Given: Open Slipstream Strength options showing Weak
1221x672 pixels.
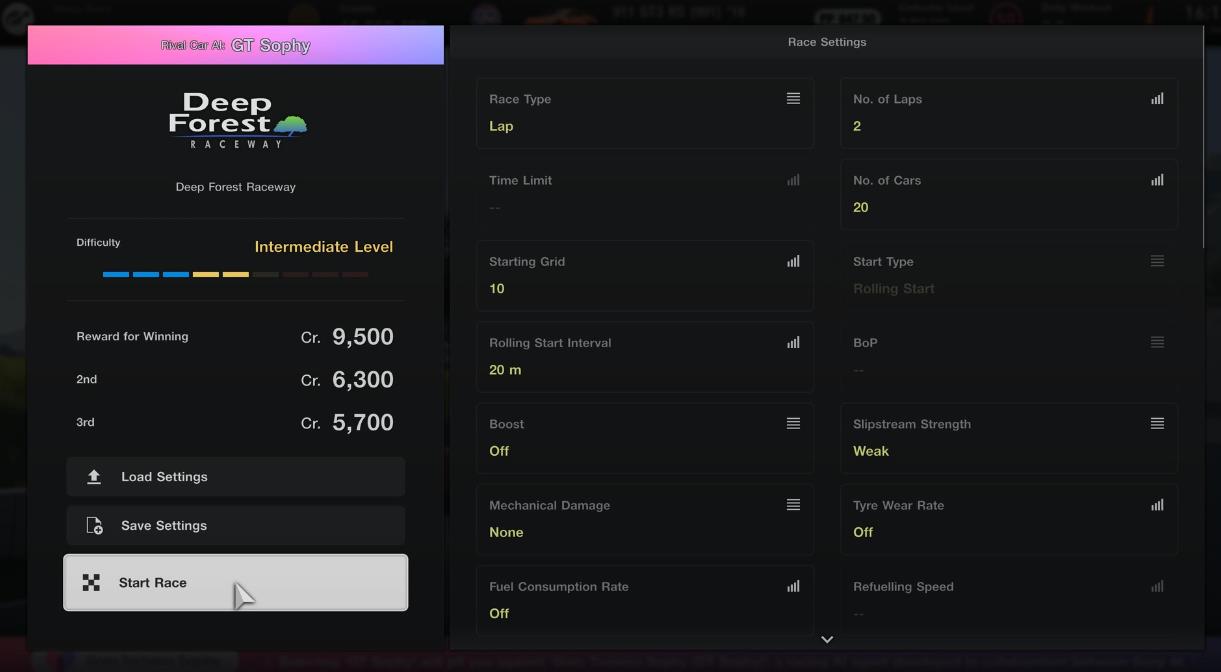Looking at the screenshot, I should (x=1008, y=438).
